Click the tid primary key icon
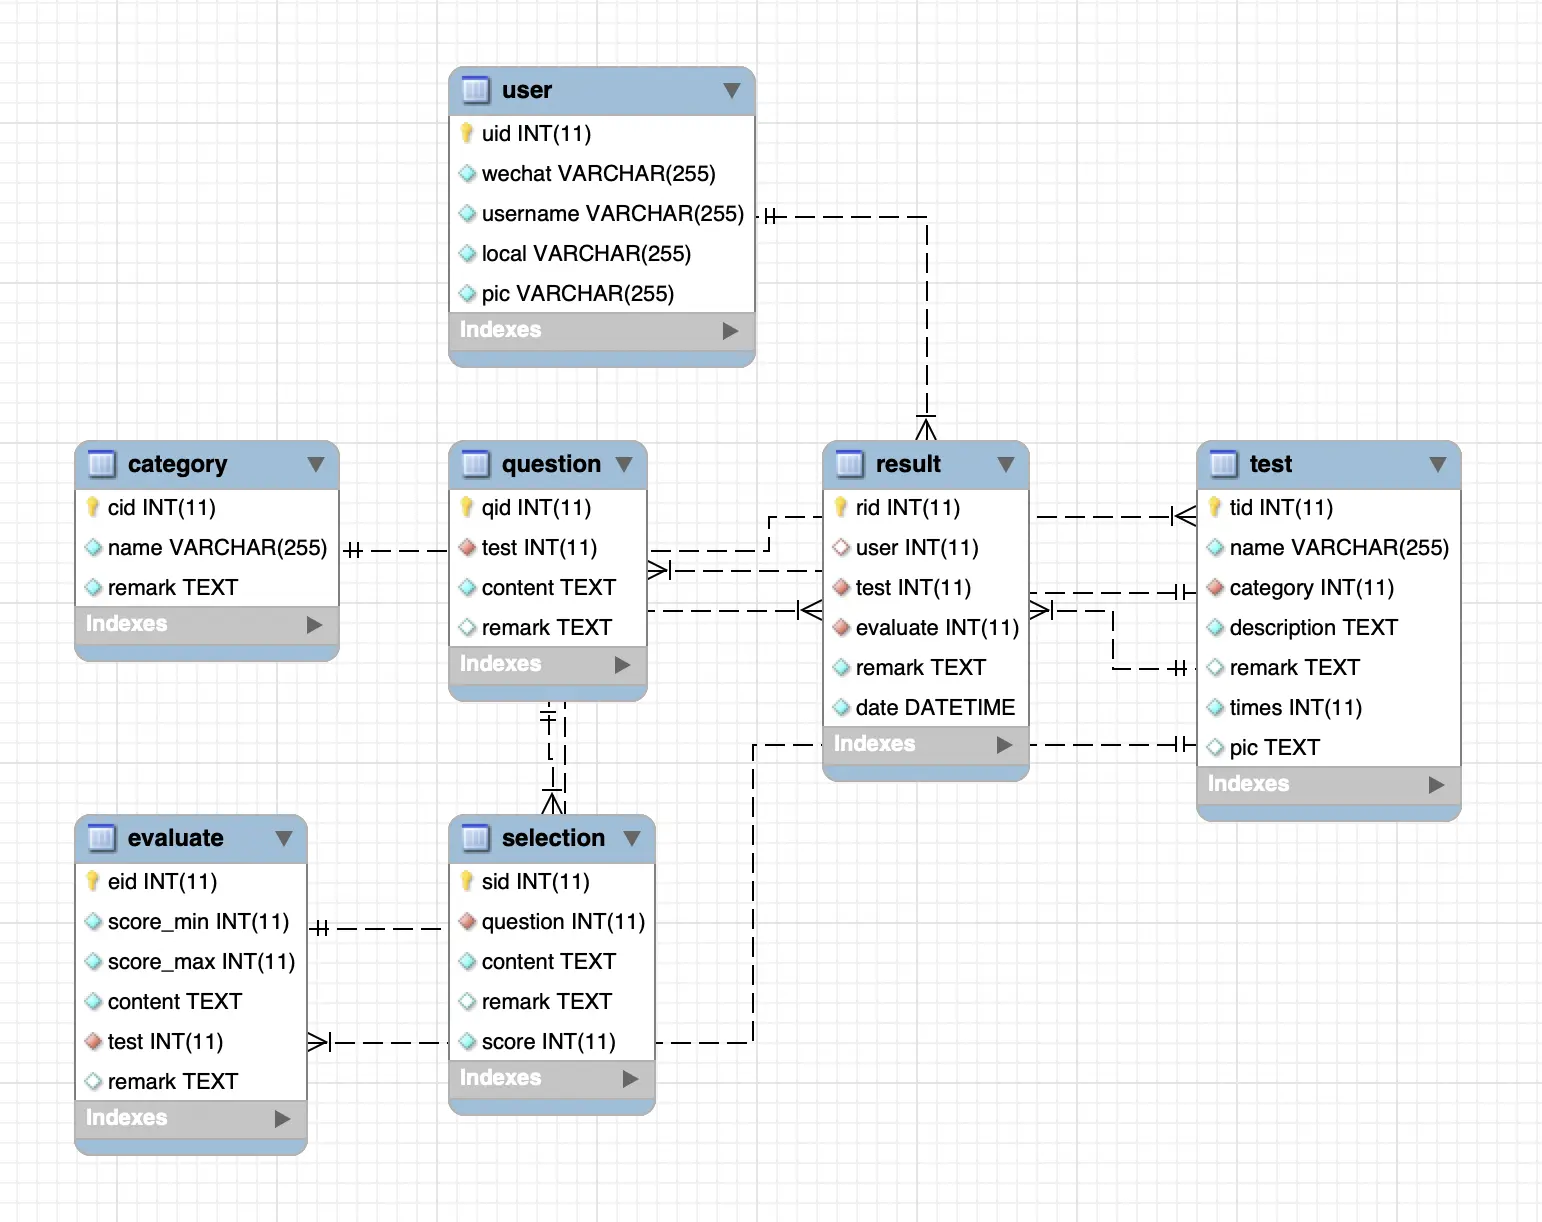Image resolution: width=1542 pixels, height=1222 pixels. [x=1215, y=507]
